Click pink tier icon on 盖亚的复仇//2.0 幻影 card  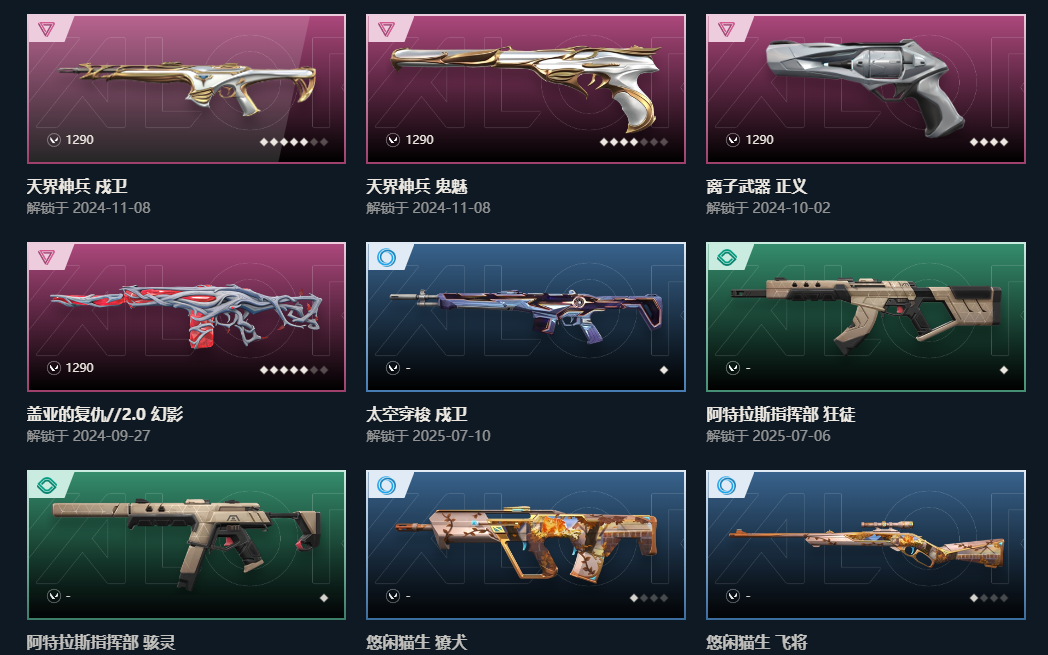[x=46, y=257]
